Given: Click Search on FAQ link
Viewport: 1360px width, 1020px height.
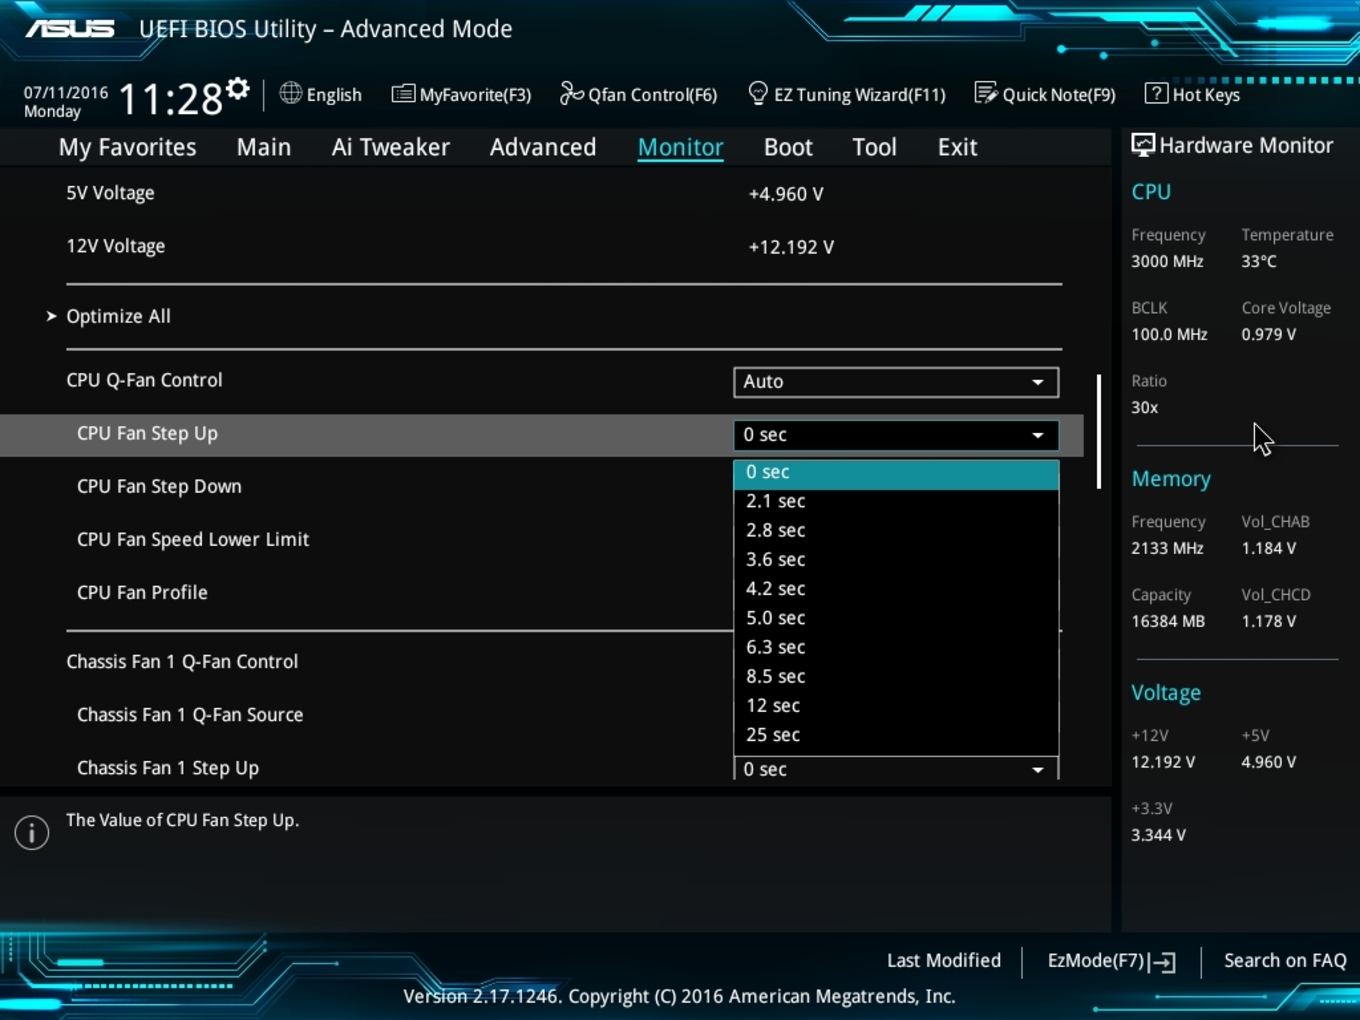Looking at the screenshot, I should [x=1285, y=960].
